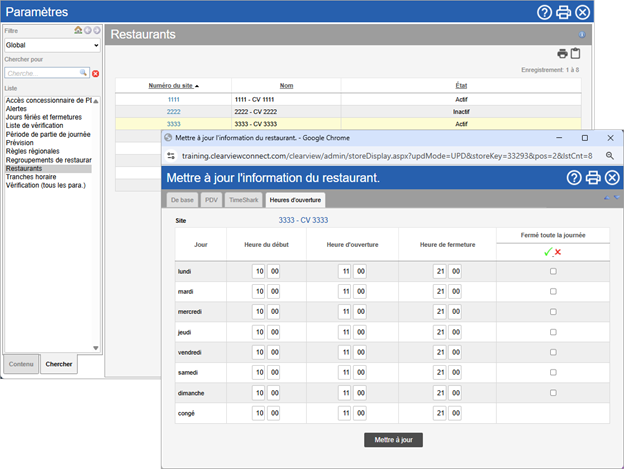Click zoom magnifier icon in Chrome address bar
The image size is (624, 469).
(610, 156)
